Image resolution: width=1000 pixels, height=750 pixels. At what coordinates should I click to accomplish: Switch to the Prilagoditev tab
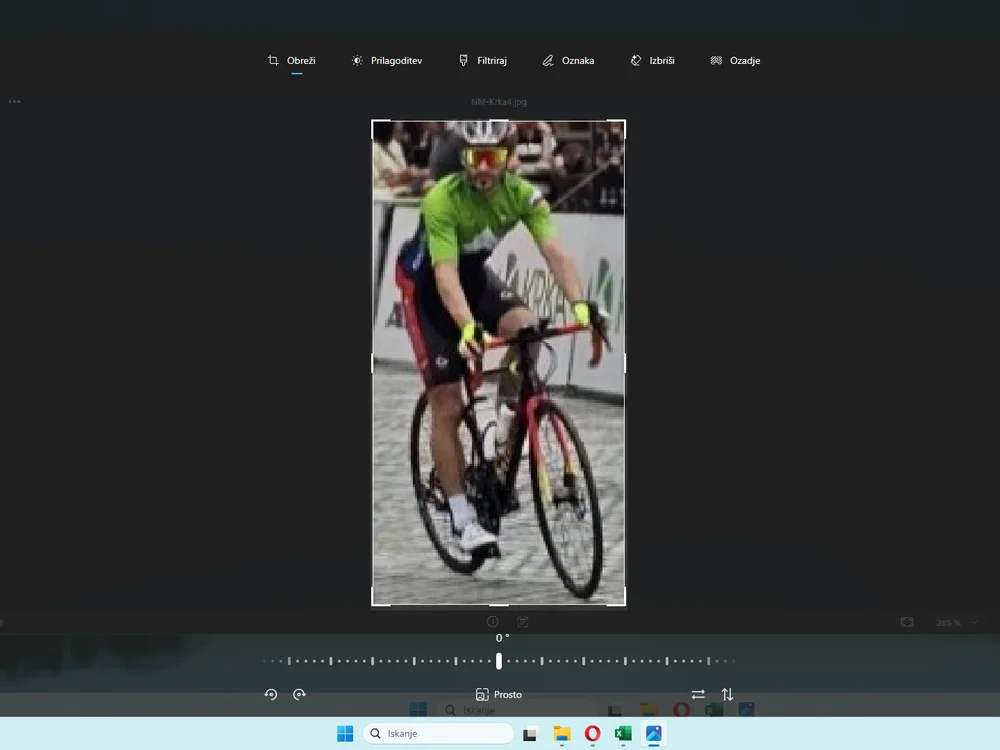pos(386,61)
